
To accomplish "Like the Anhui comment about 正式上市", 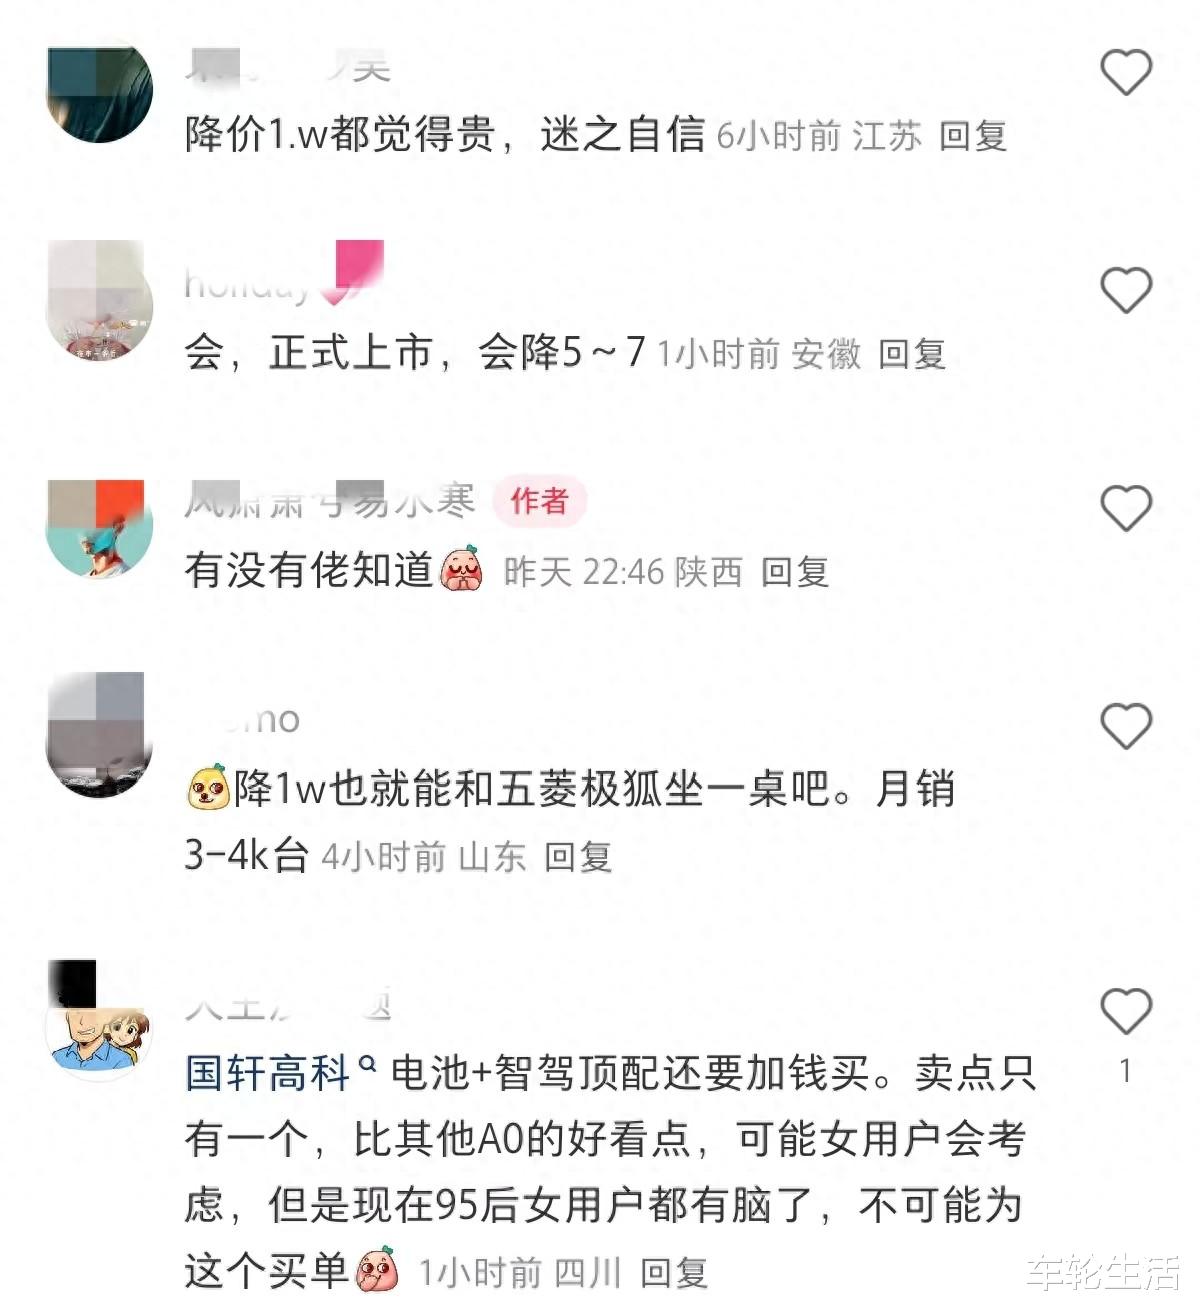I will tap(1126, 290).
